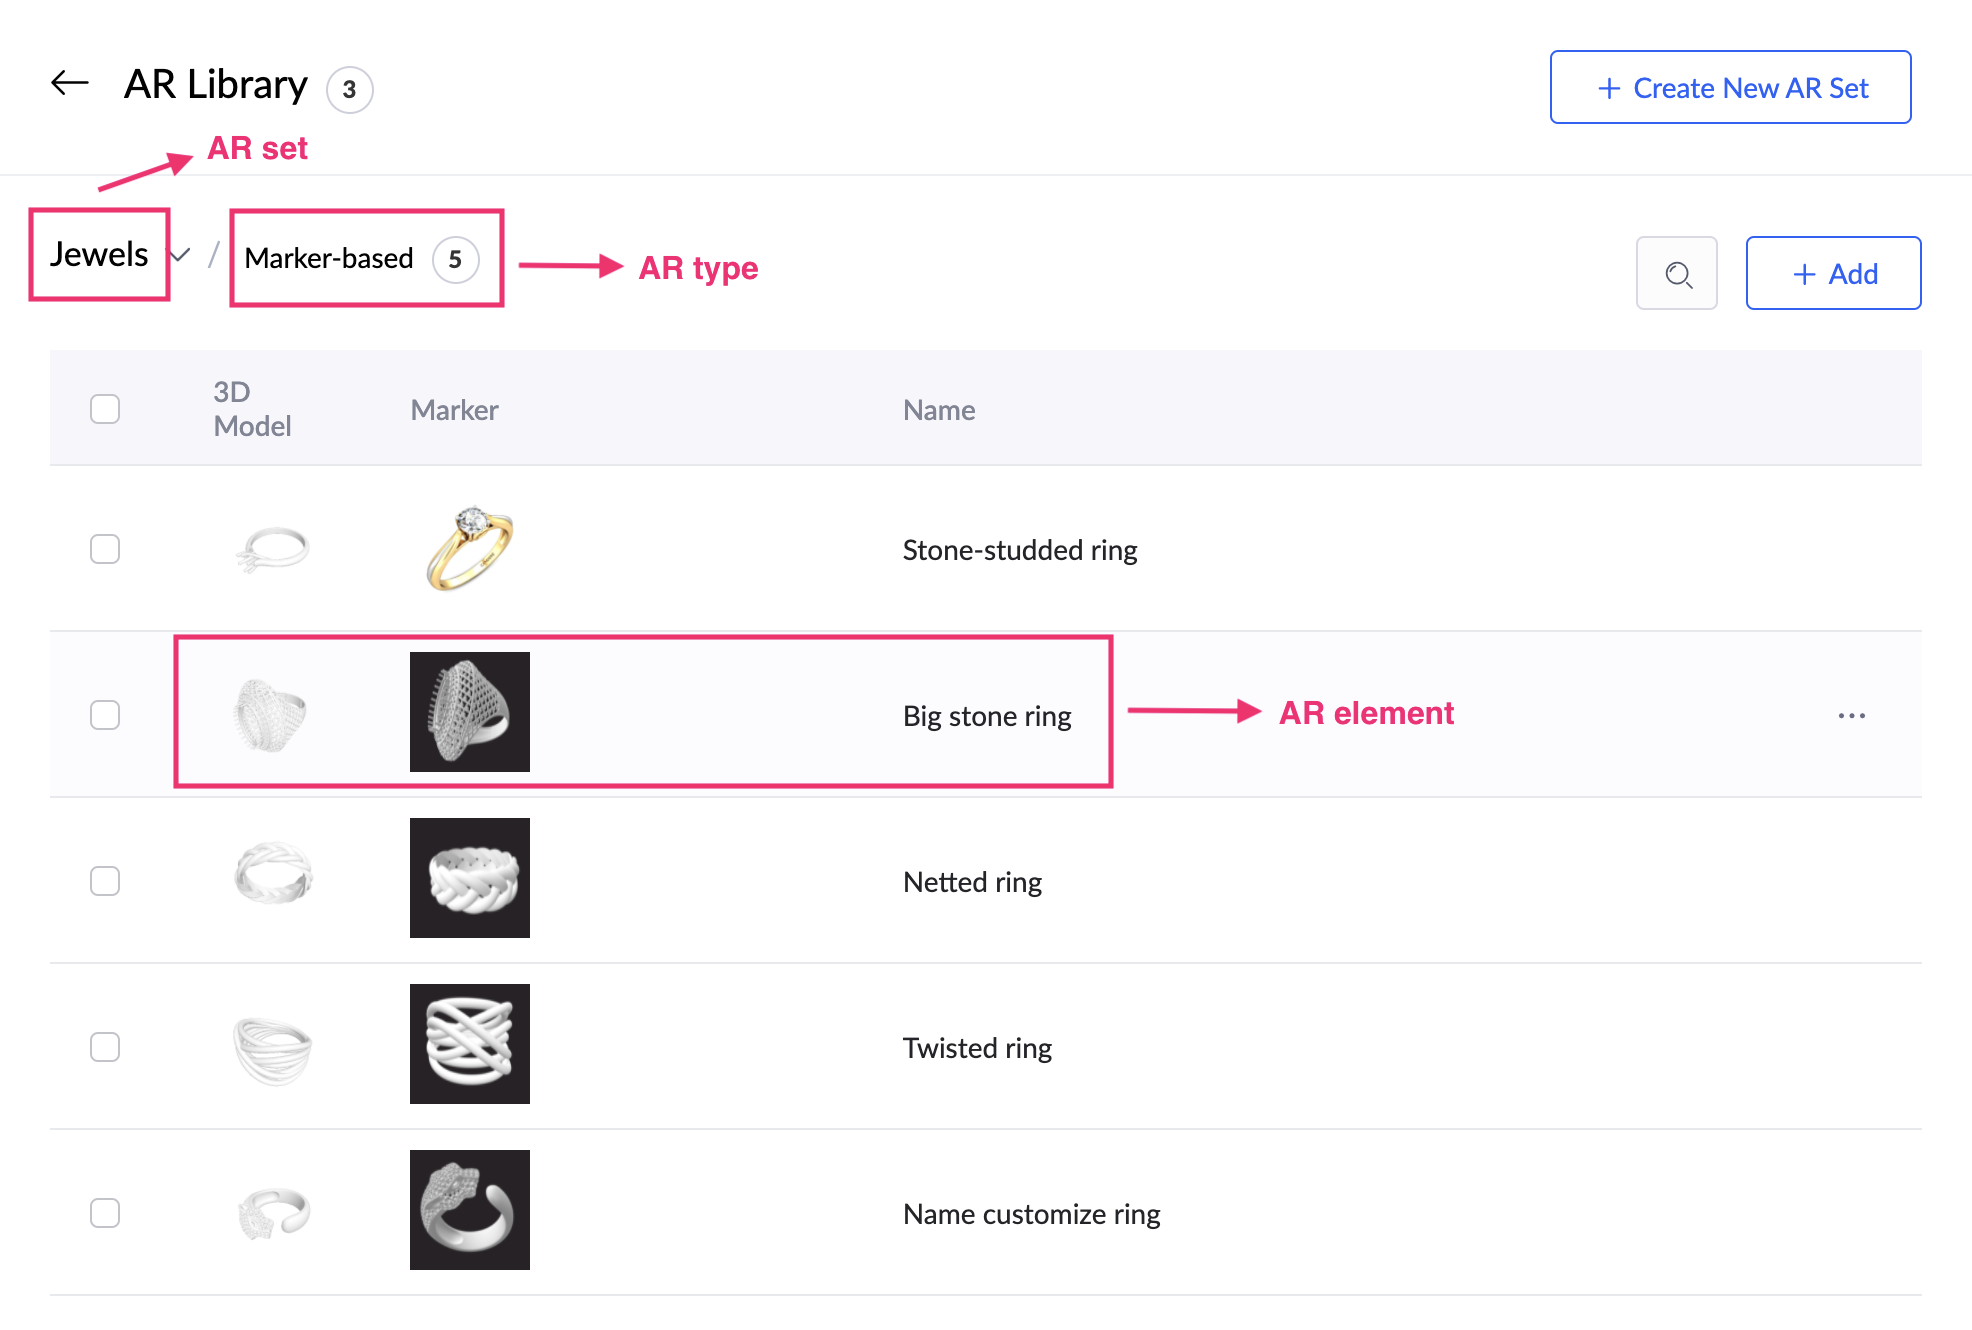This screenshot has width=1972, height=1330.
Task: Open the search magnifier icon
Action: pos(1677,273)
